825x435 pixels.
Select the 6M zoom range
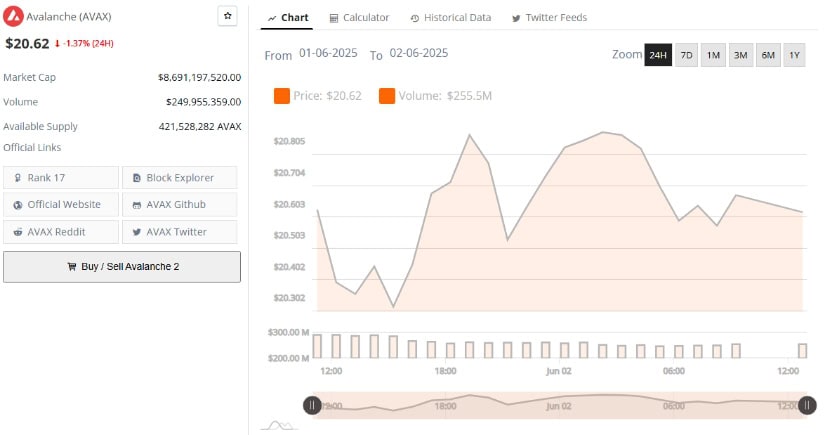(768, 55)
